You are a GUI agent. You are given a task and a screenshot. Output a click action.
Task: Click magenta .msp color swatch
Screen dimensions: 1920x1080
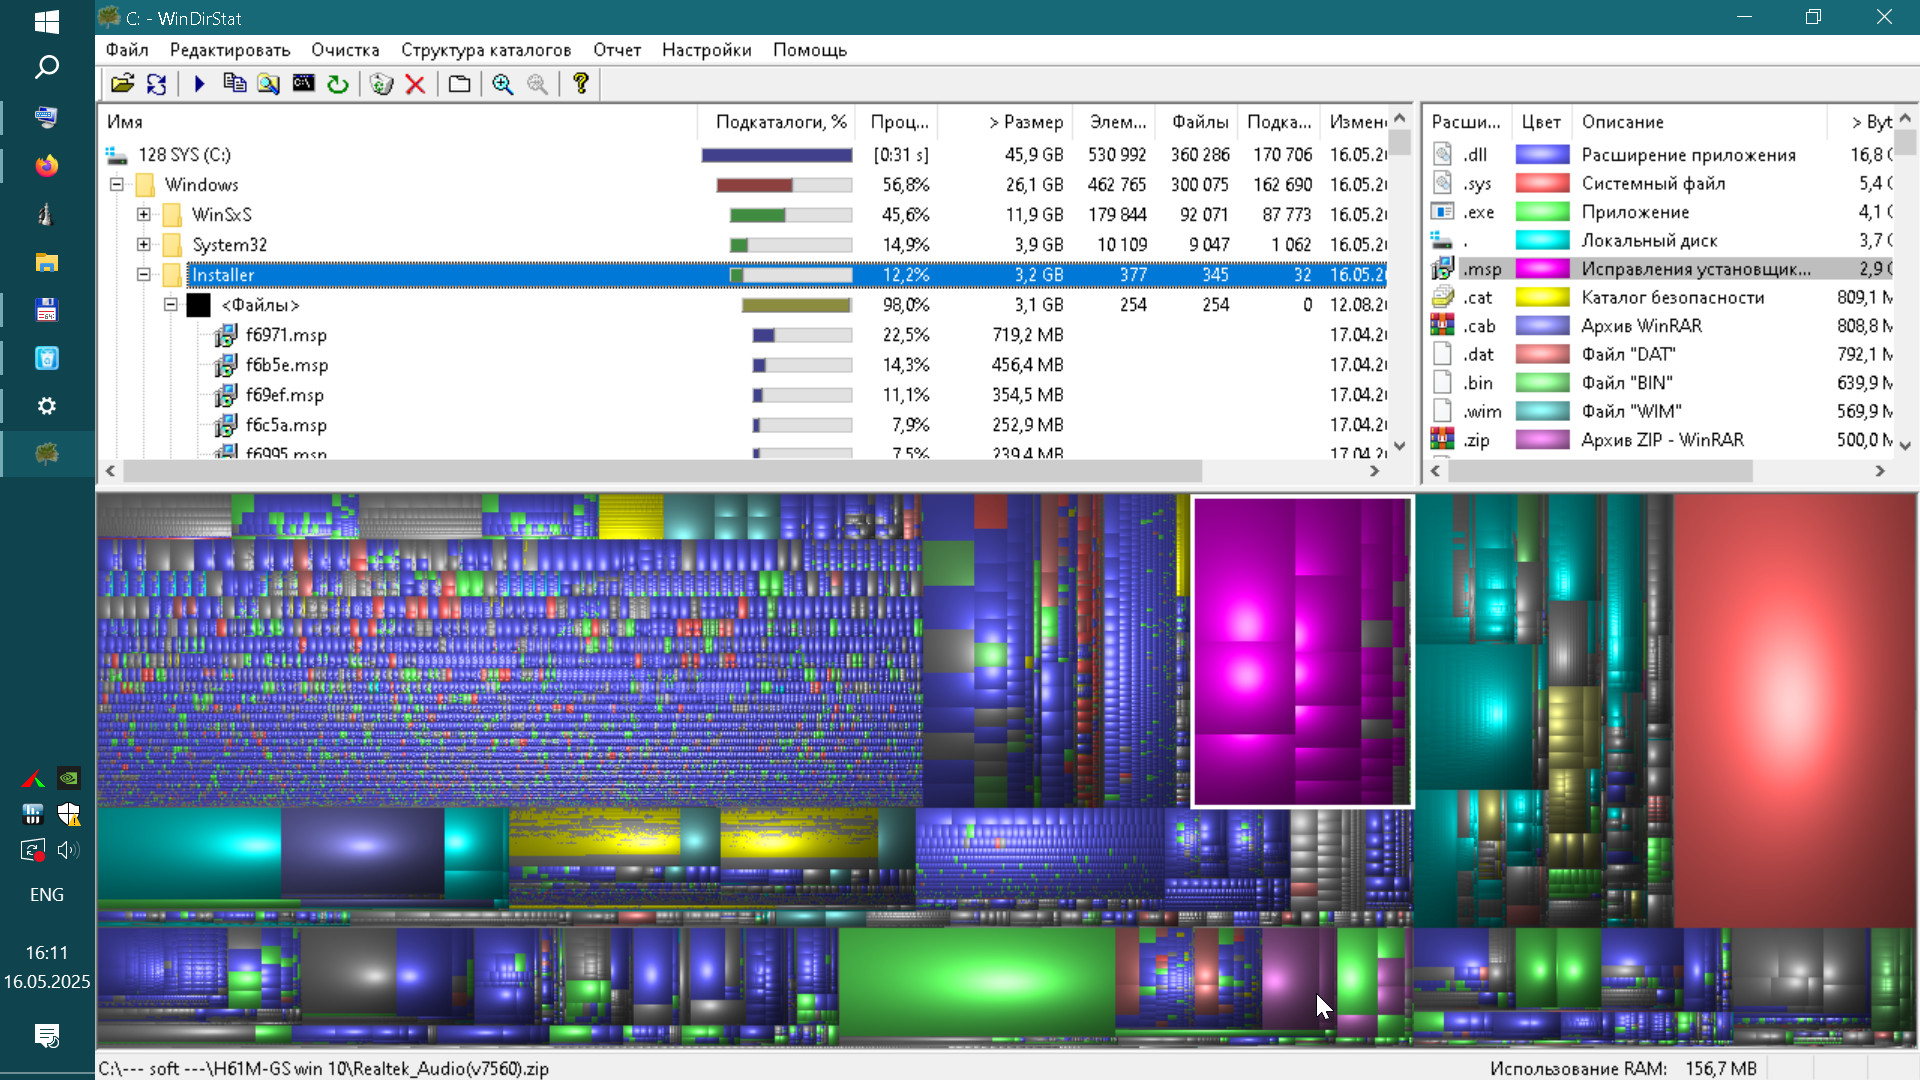(x=1542, y=269)
